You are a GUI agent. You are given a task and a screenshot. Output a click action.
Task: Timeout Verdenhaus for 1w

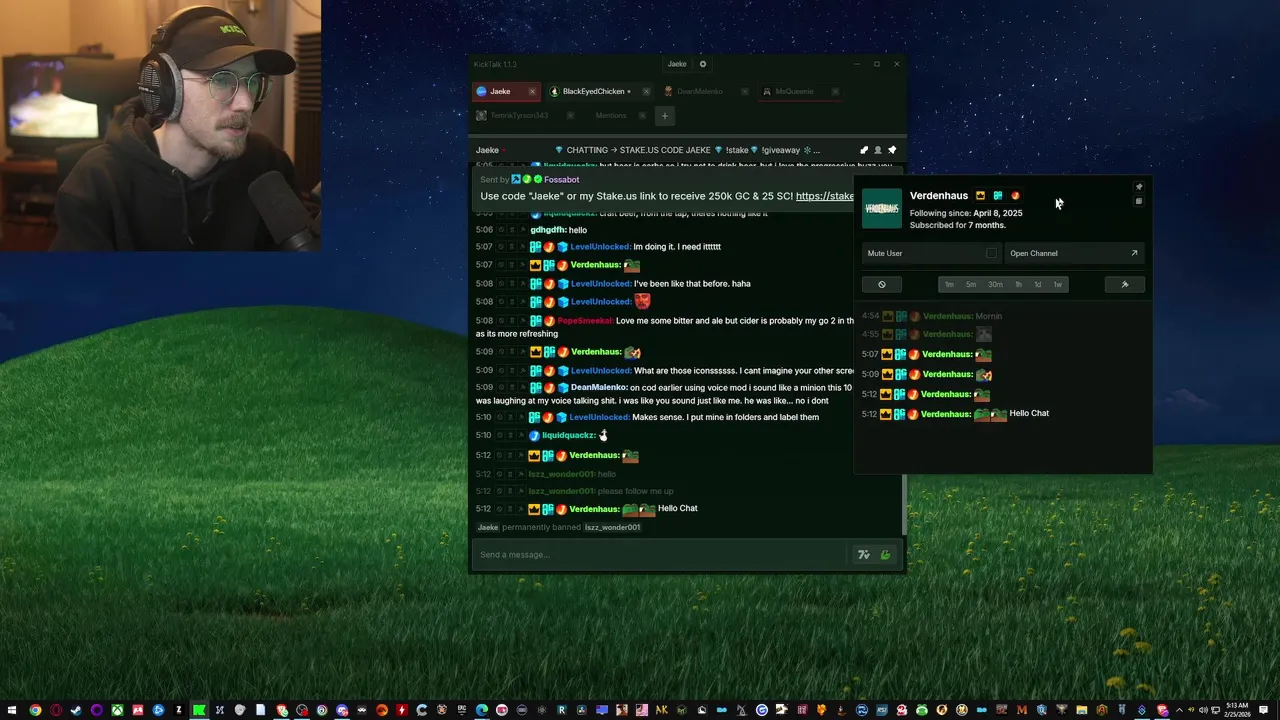1057,284
